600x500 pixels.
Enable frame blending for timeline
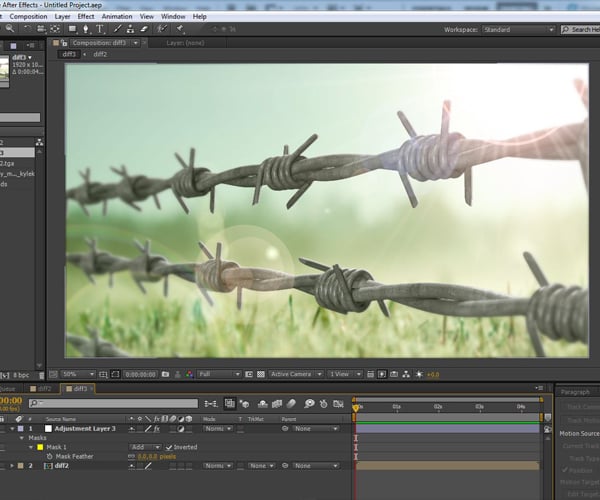point(277,404)
